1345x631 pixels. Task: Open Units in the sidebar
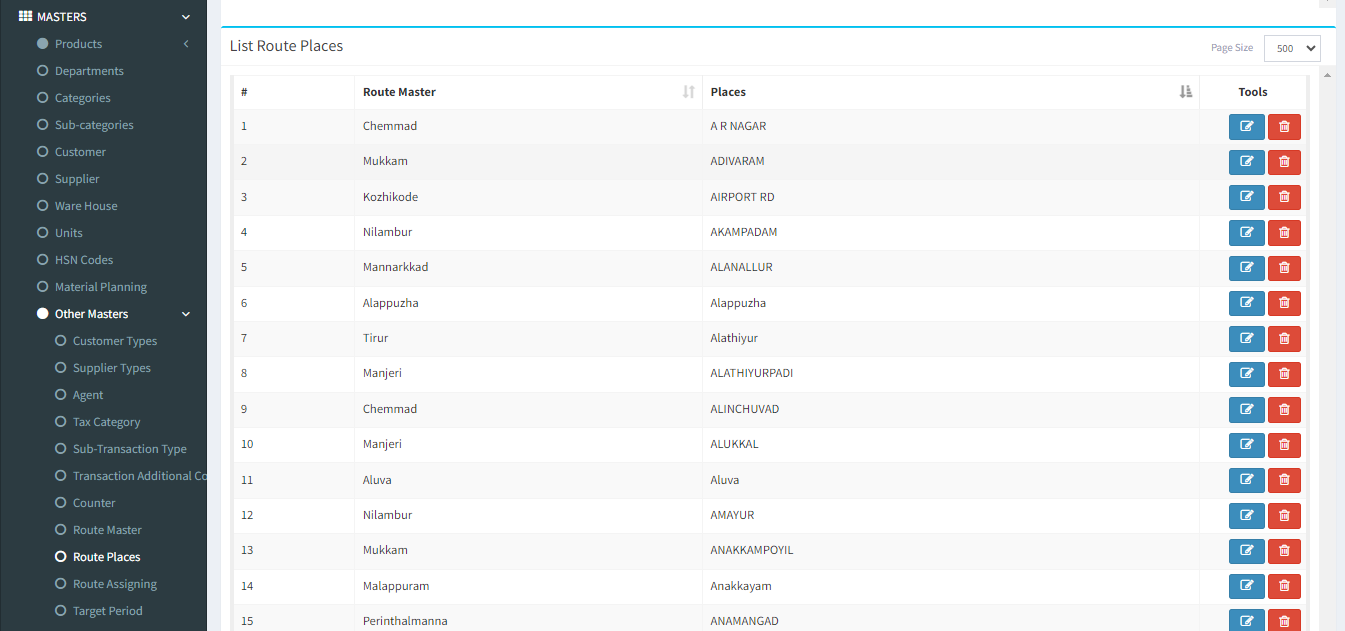69,233
